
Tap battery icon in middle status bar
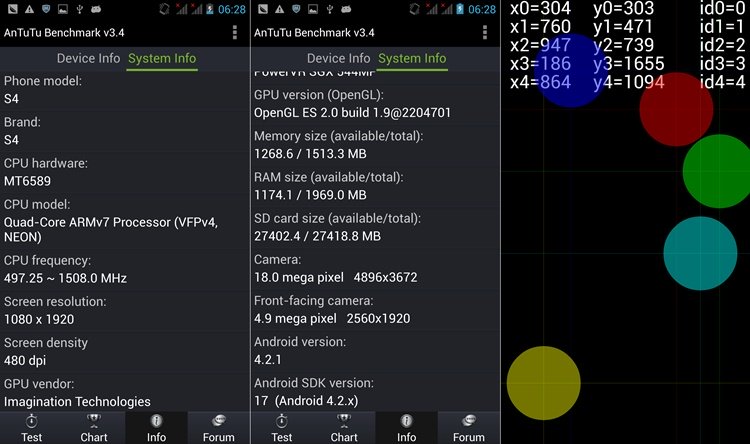[460, 9]
